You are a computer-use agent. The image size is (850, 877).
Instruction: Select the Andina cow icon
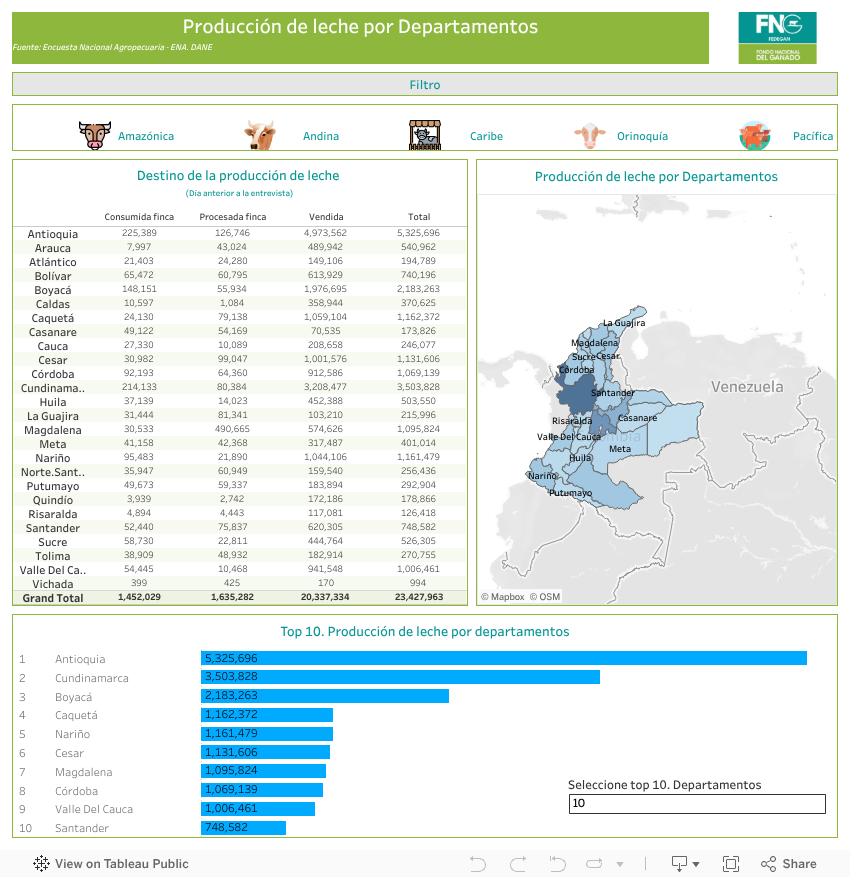tap(260, 135)
